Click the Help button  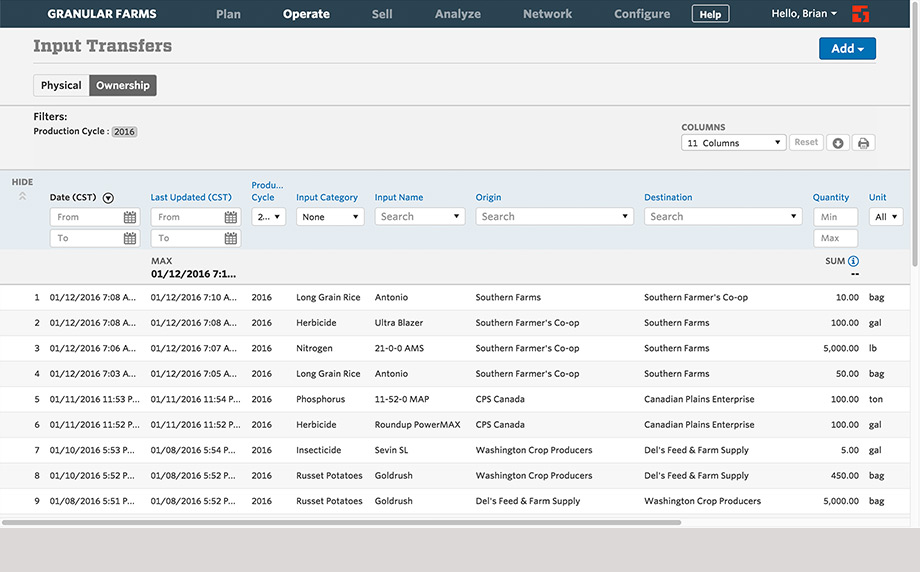[710, 15]
